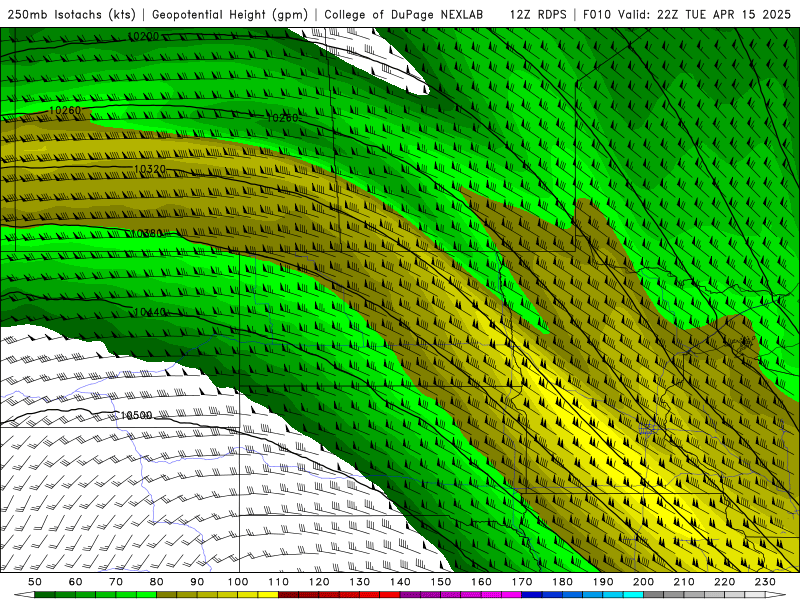
Task: Select the 10320 height contour label
Action: (149, 169)
